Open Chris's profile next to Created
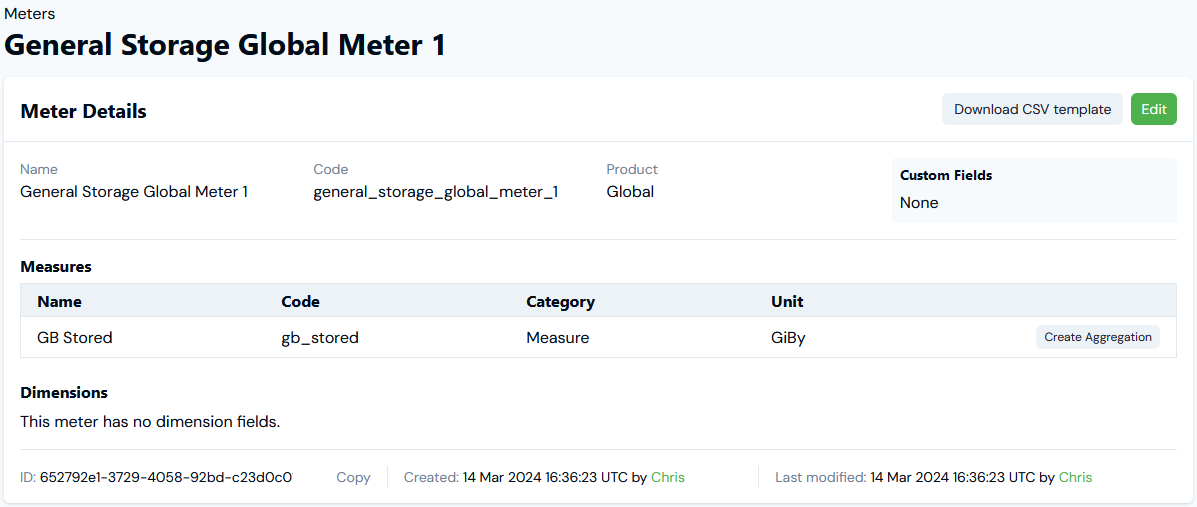1197x507 pixels. (x=668, y=477)
